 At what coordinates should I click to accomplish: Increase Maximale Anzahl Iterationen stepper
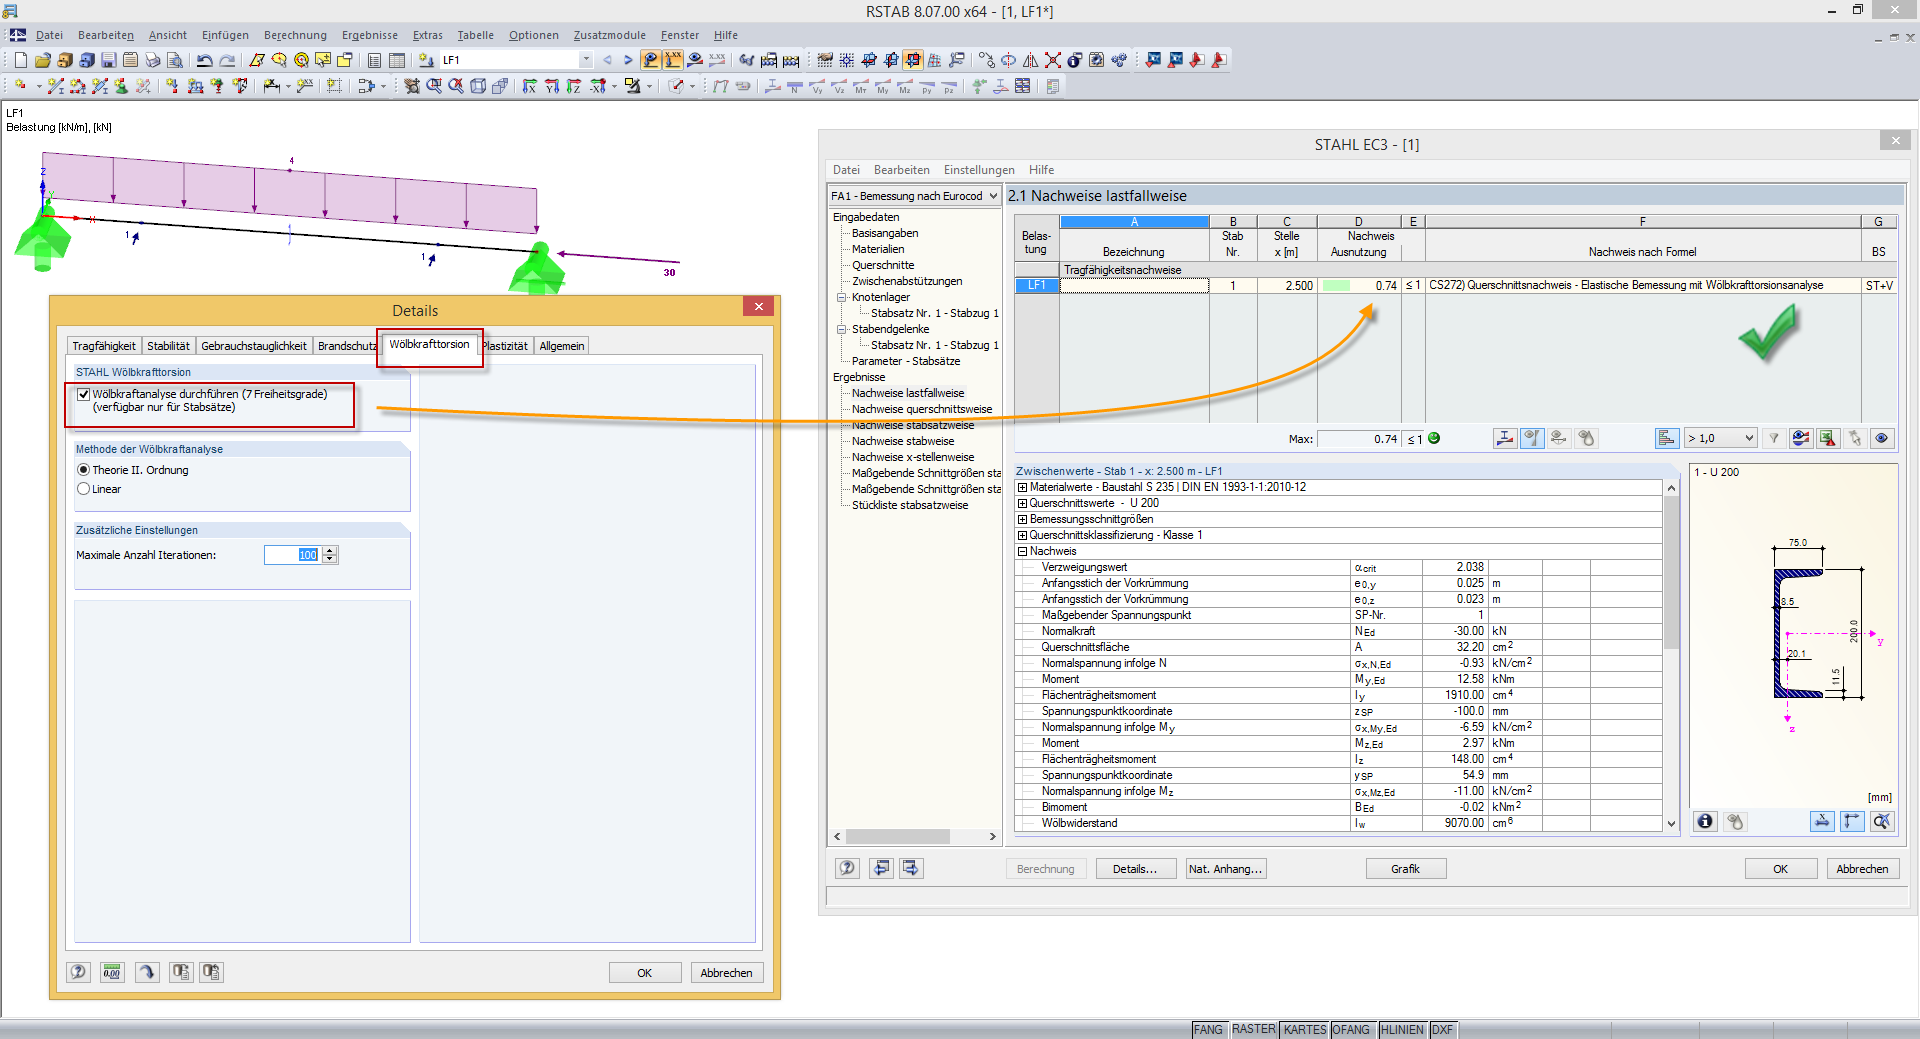point(330,551)
